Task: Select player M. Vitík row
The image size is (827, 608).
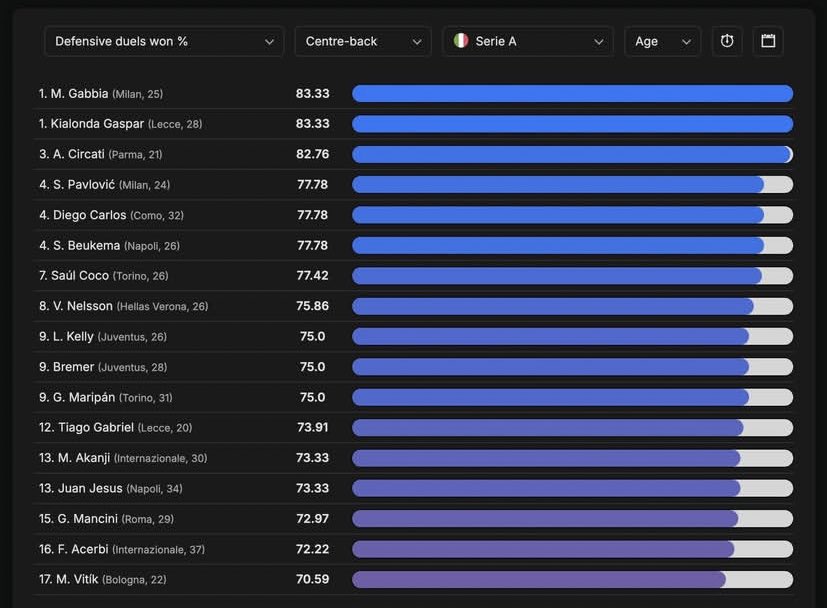Action: [x=413, y=580]
